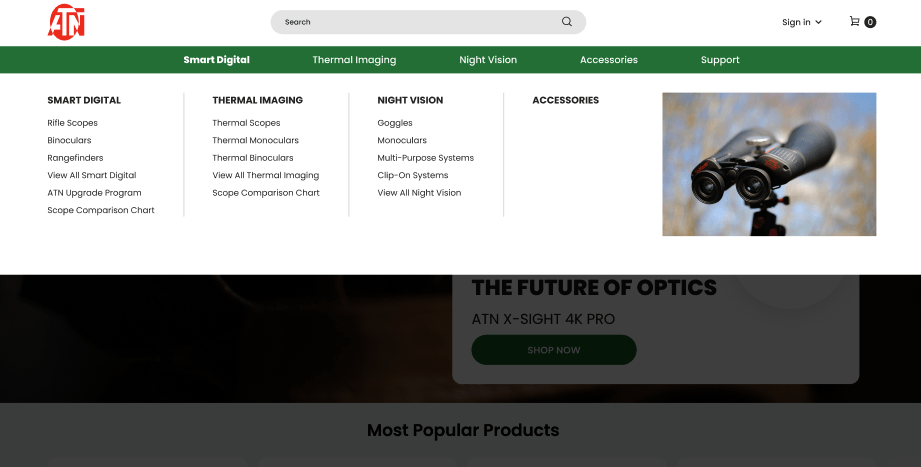Click the ATN logo
Viewport: 921px width, 467px height.
pyautogui.click(x=66, y=22)
